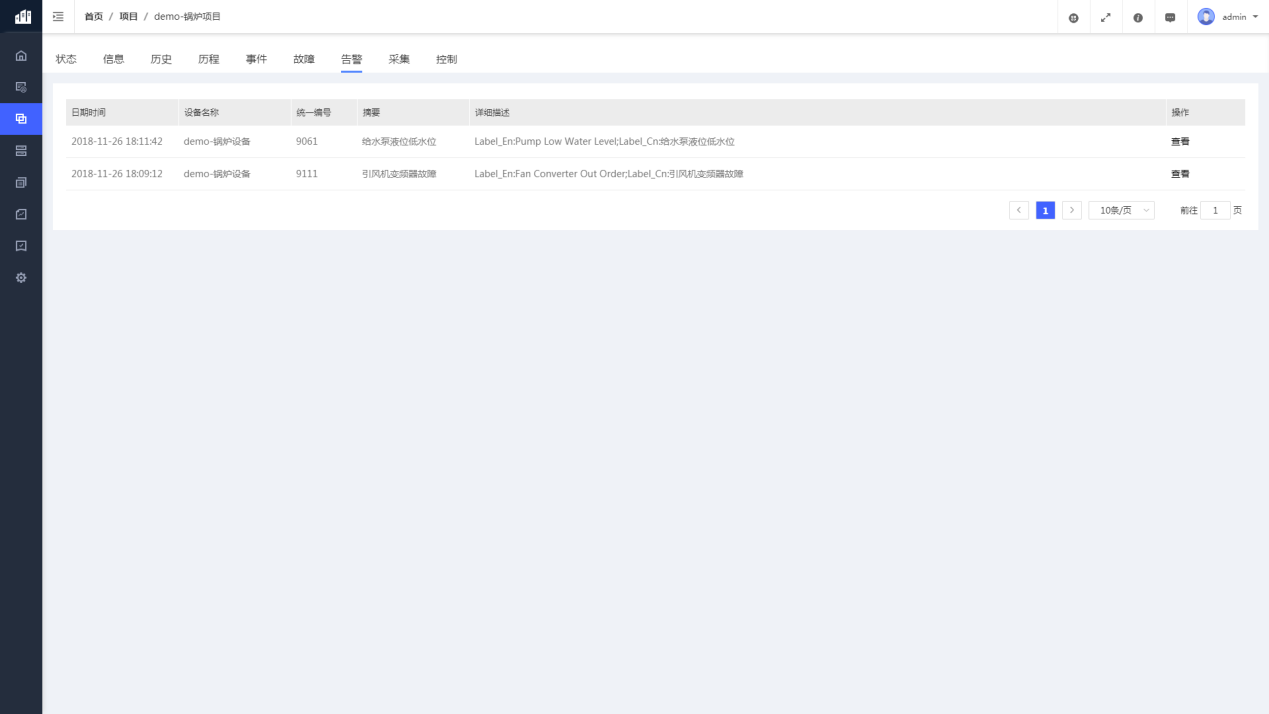Image resolution: width=1269 pixels, height=714 pixels.
Task: Click the 项目 breadcrumb link
Action: click(x=128, y=17)
